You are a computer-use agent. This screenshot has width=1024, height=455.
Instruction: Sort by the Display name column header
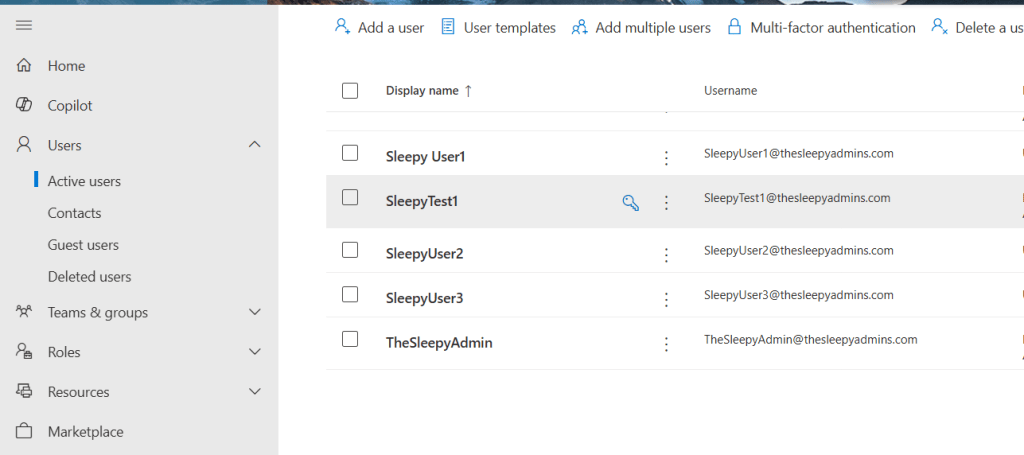coord(422,91)
